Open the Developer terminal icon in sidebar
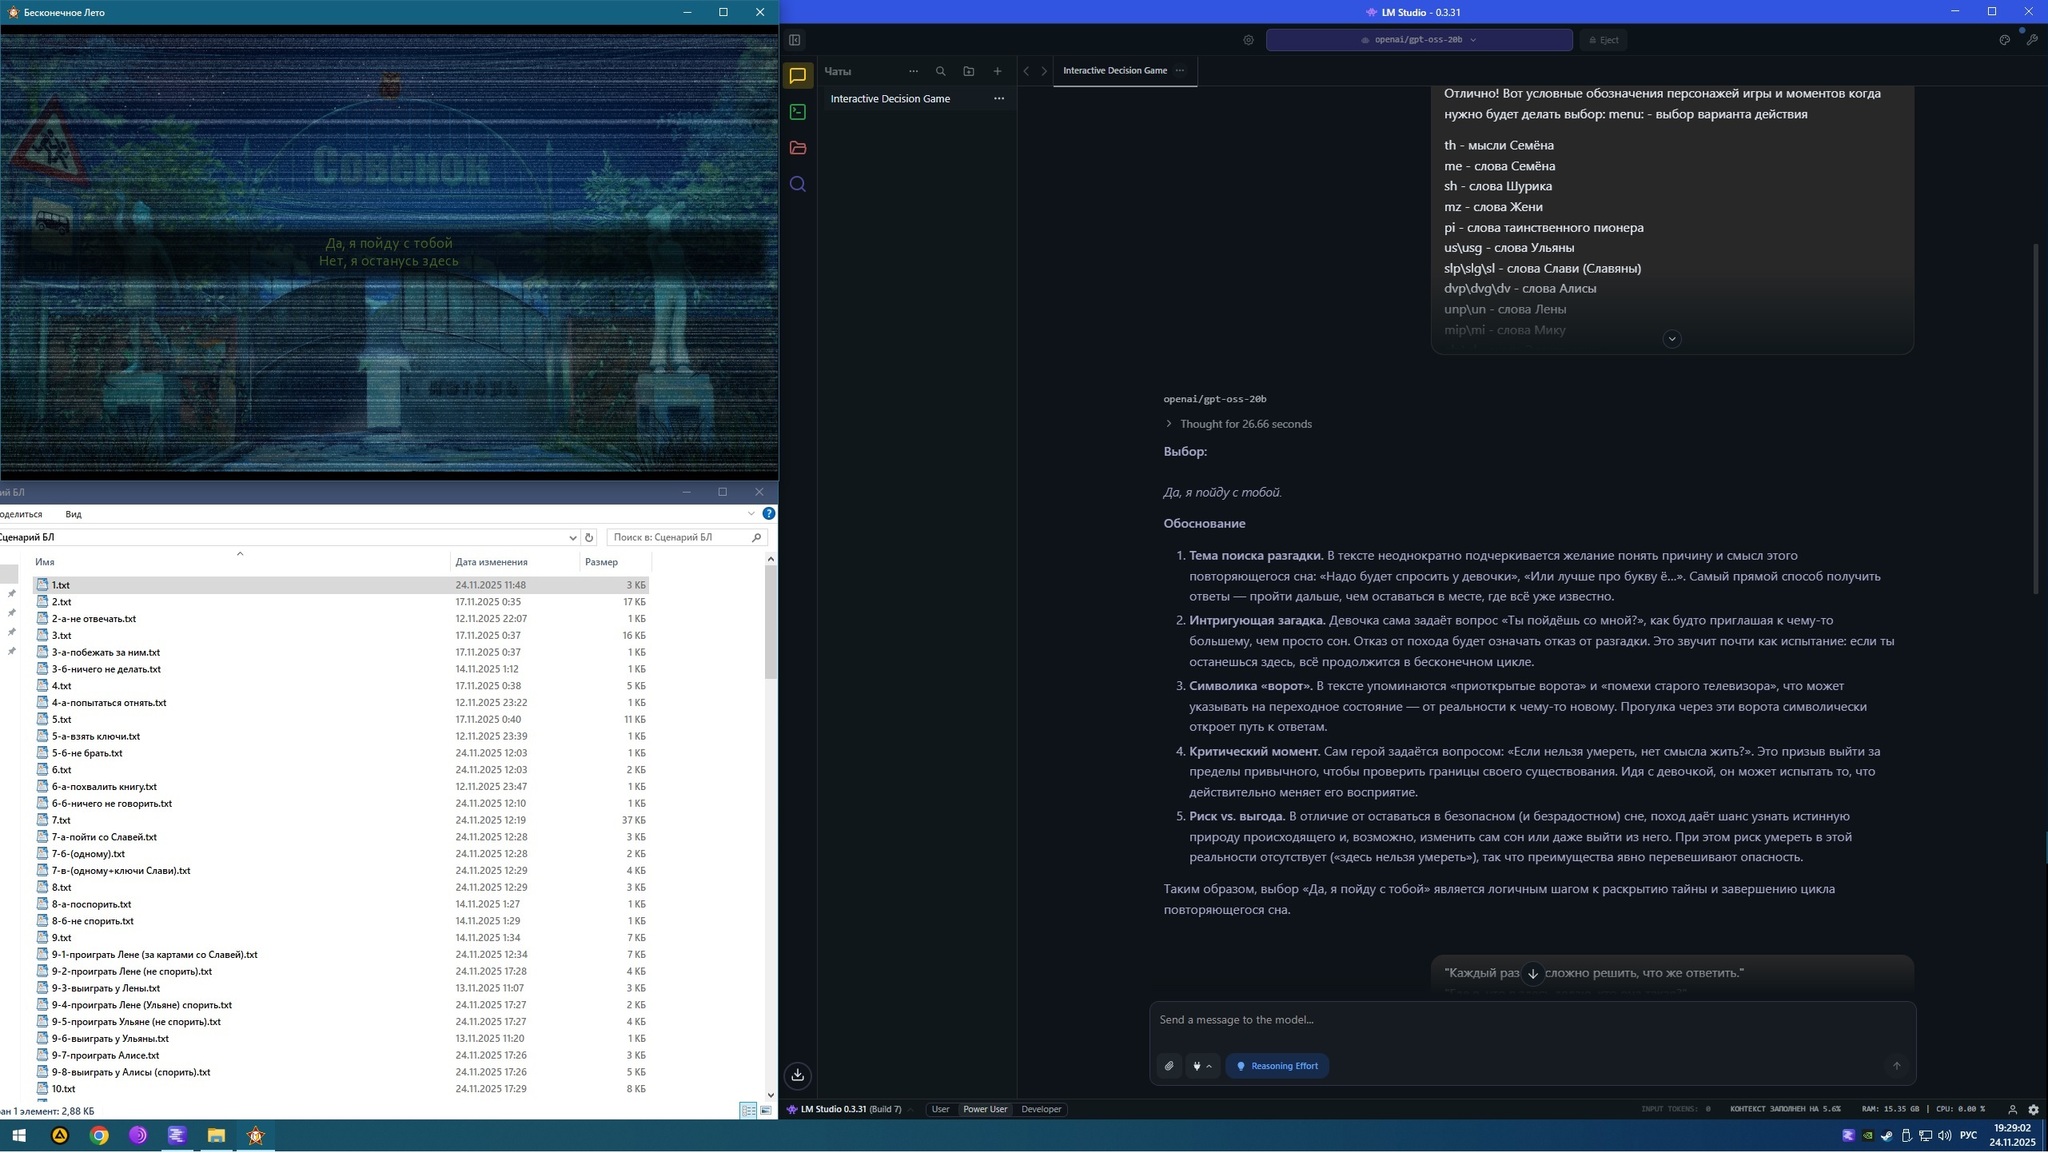This screenshot has width=2048, height=1153. [x=797, y=112]
